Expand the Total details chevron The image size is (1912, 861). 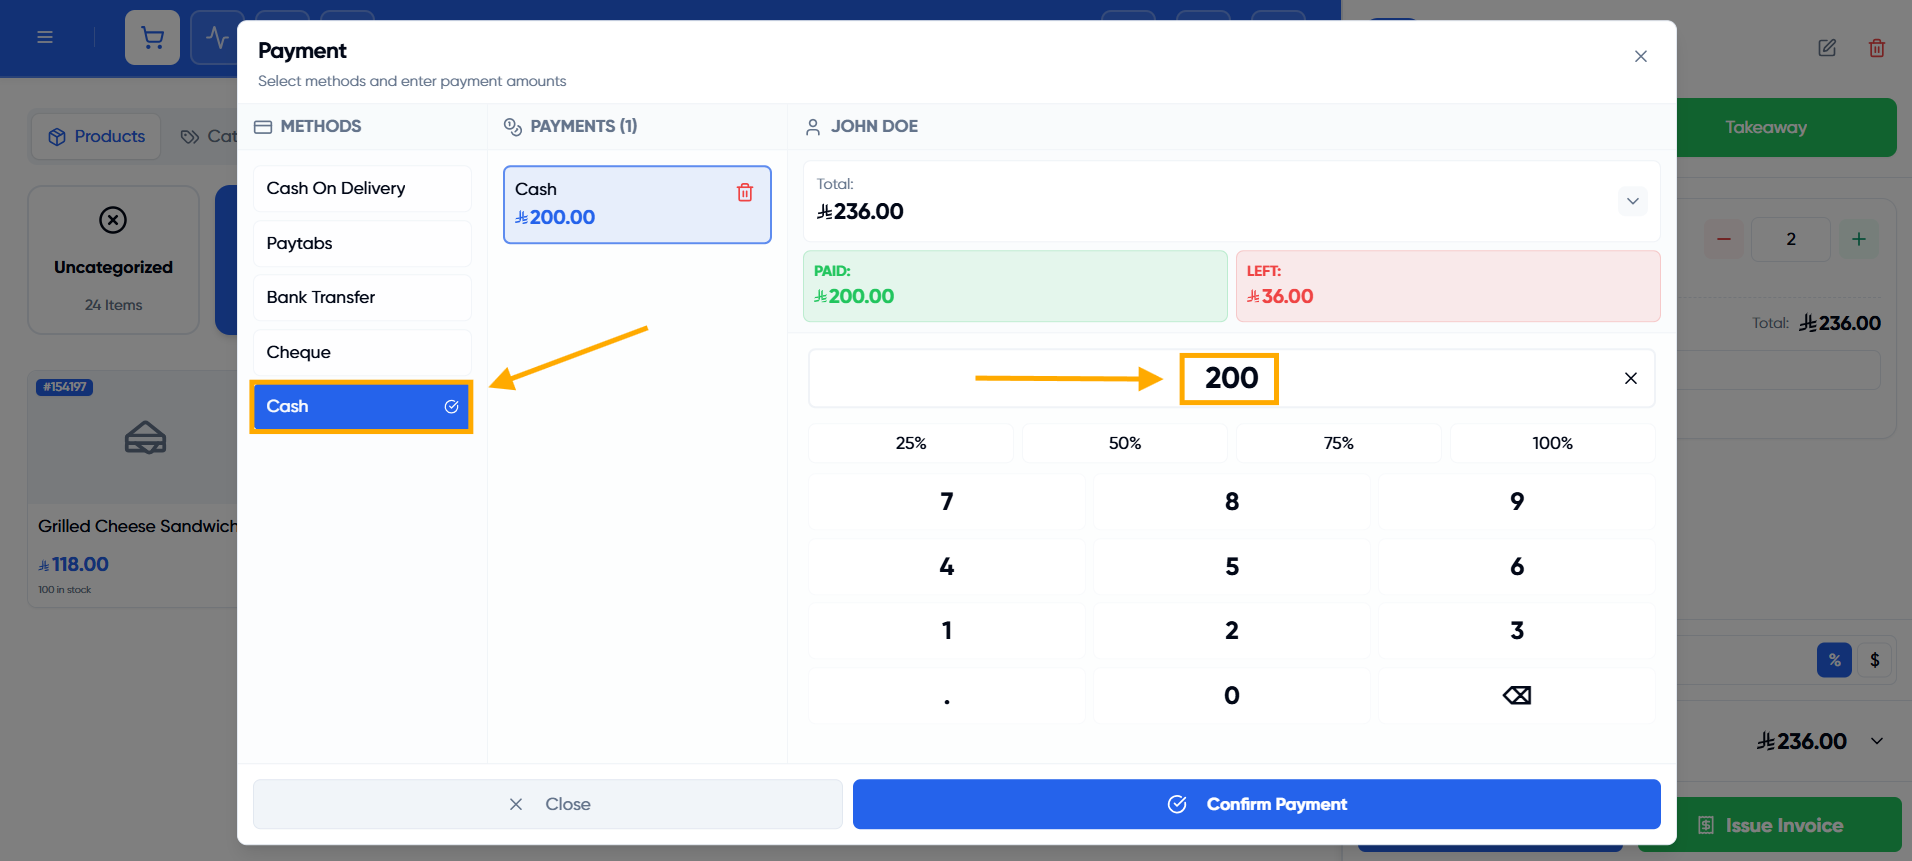point(1633,201)
